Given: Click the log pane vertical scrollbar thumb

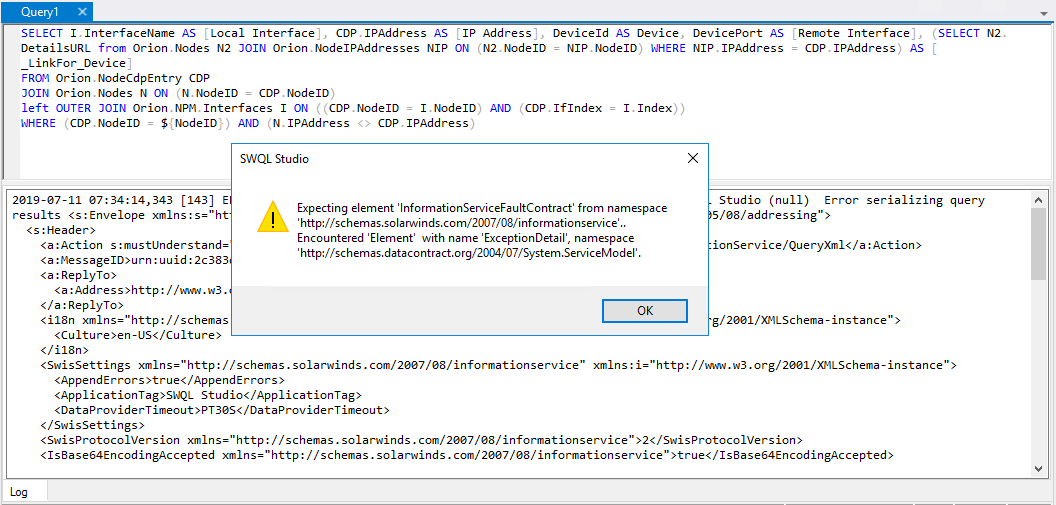Looking at the screenshot, I should tap(1038, 243).
